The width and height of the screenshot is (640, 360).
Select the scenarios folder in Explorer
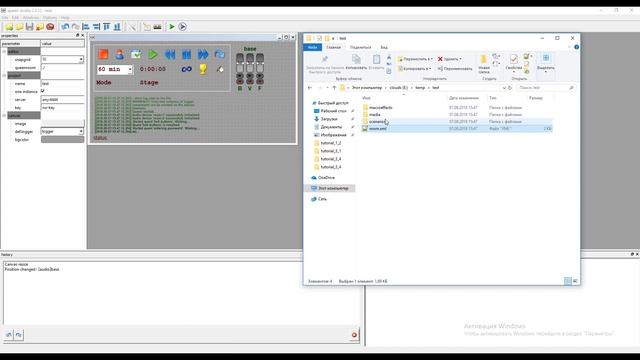457,122
